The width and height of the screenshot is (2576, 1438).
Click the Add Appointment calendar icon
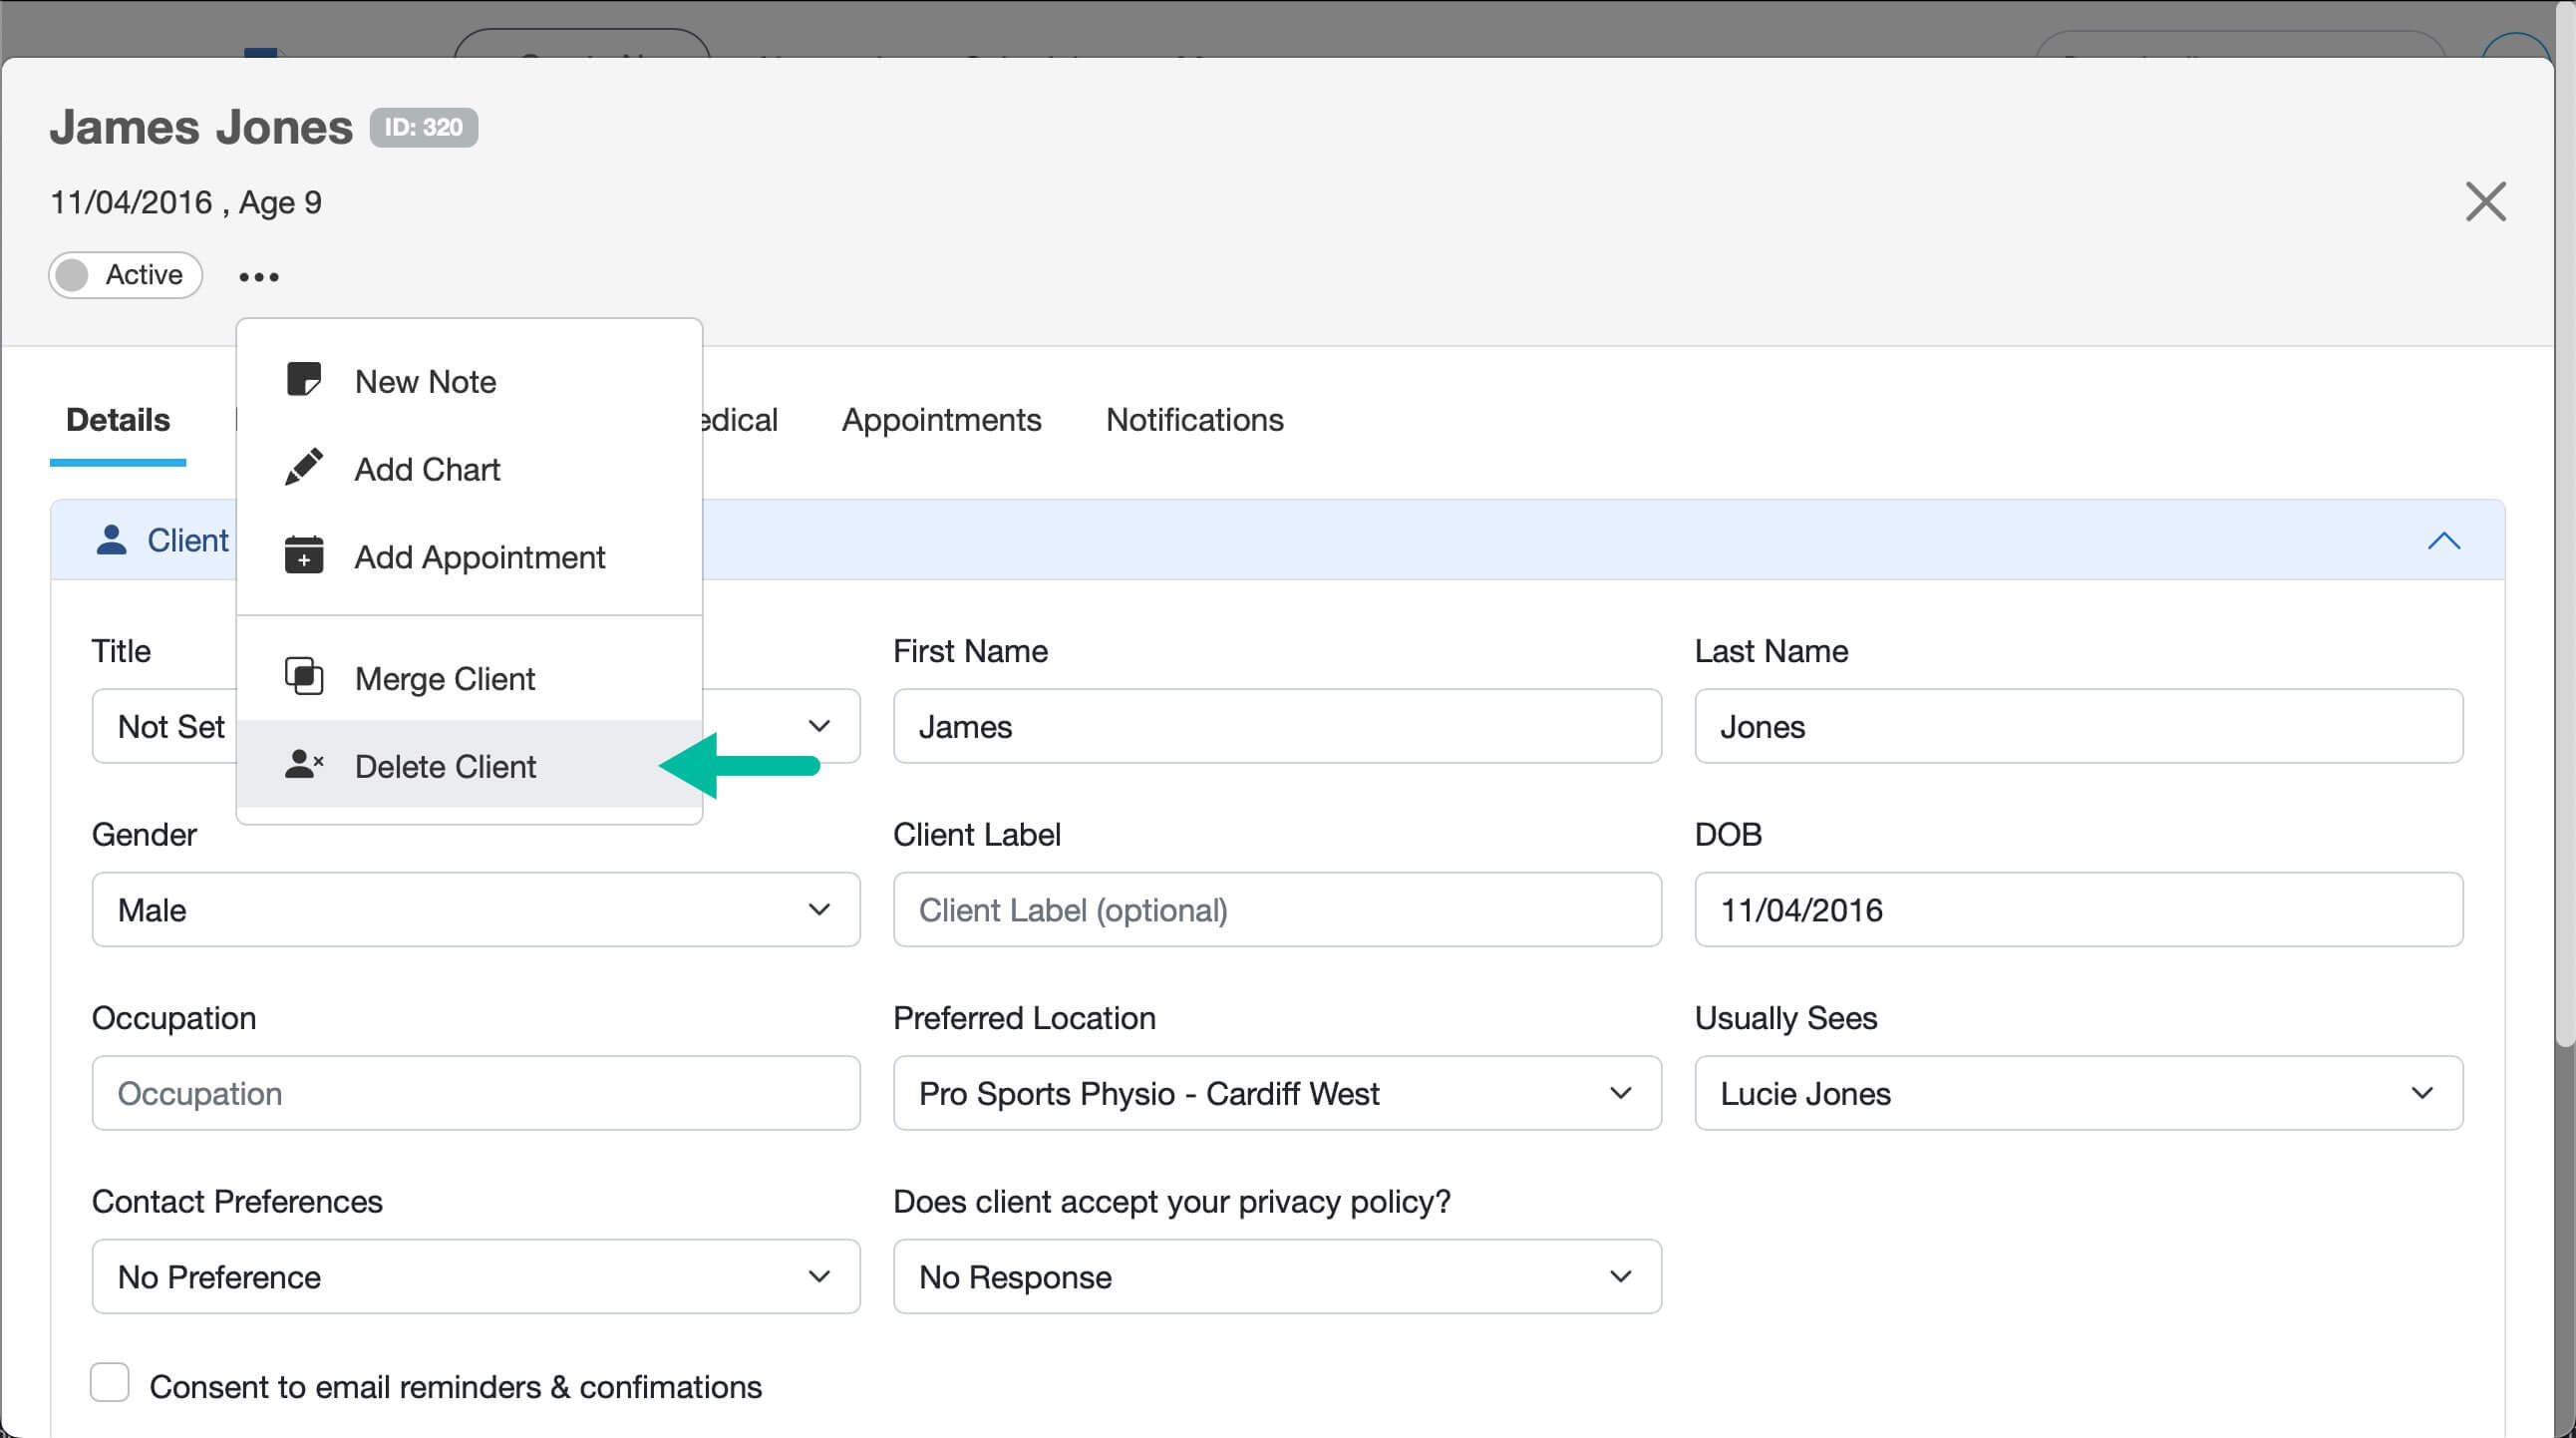coord(303,555)
